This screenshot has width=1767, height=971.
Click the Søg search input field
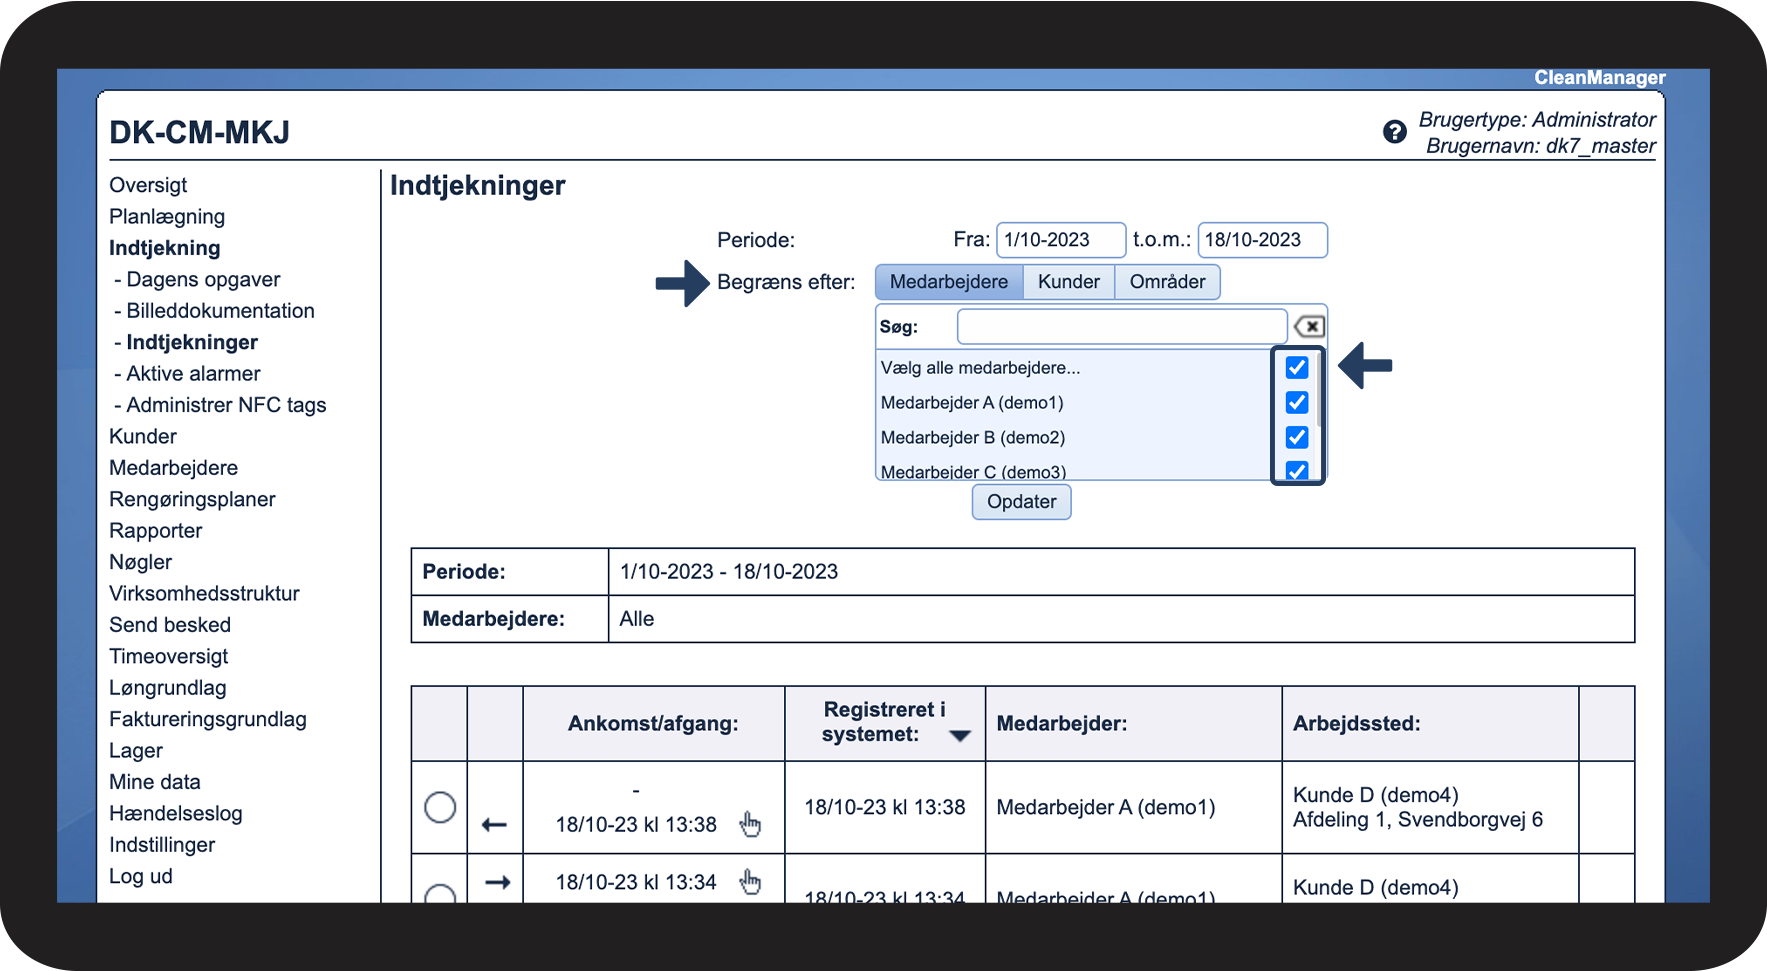click(x=1121, y=327)
